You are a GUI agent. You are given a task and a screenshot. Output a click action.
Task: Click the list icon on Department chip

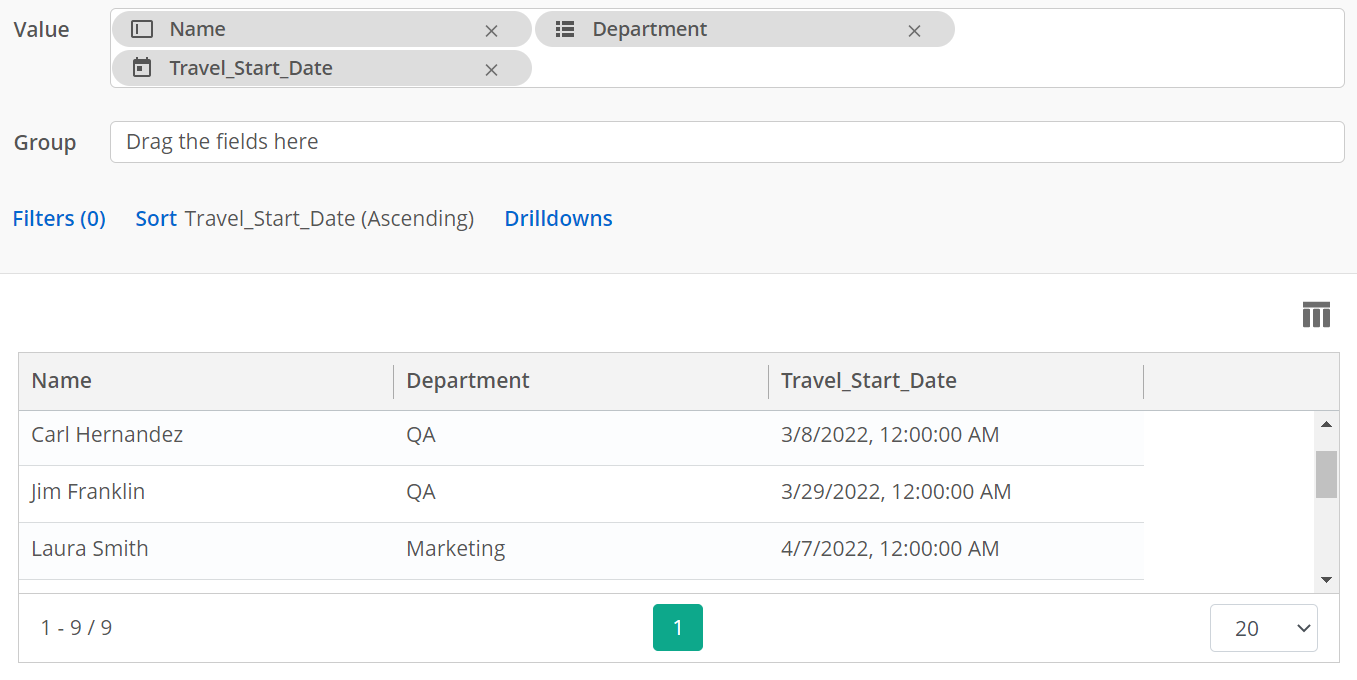[565, 30]
